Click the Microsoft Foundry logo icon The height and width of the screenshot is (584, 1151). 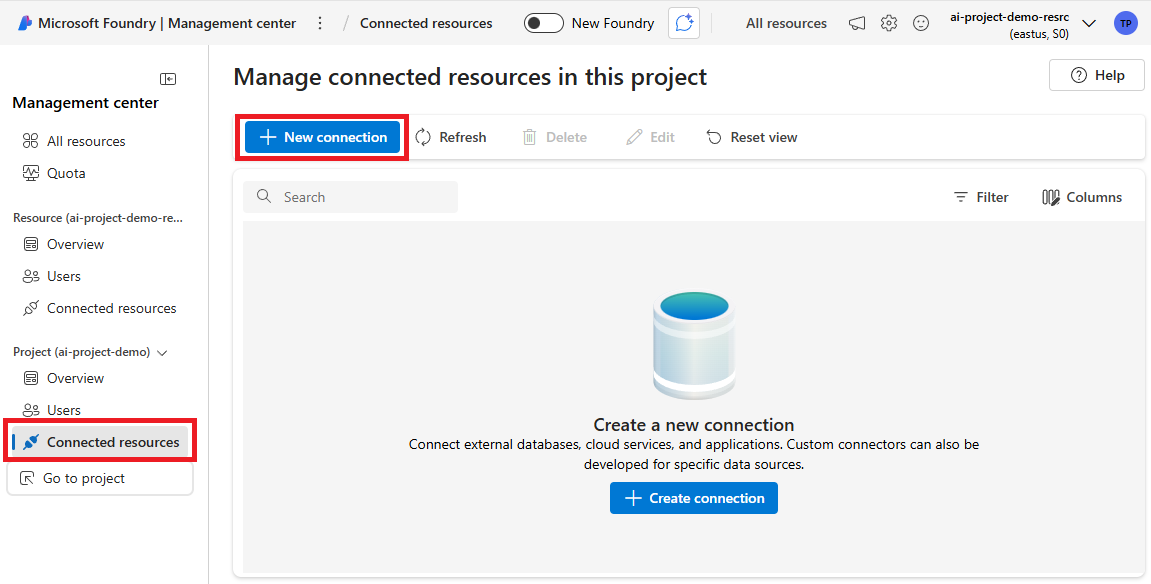tap(25, 23)
